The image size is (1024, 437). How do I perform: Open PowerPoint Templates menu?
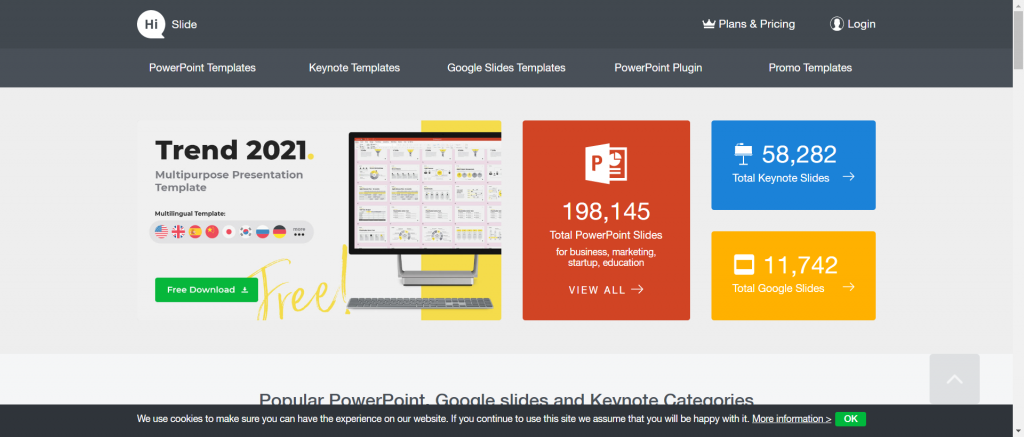pos(202,68)
